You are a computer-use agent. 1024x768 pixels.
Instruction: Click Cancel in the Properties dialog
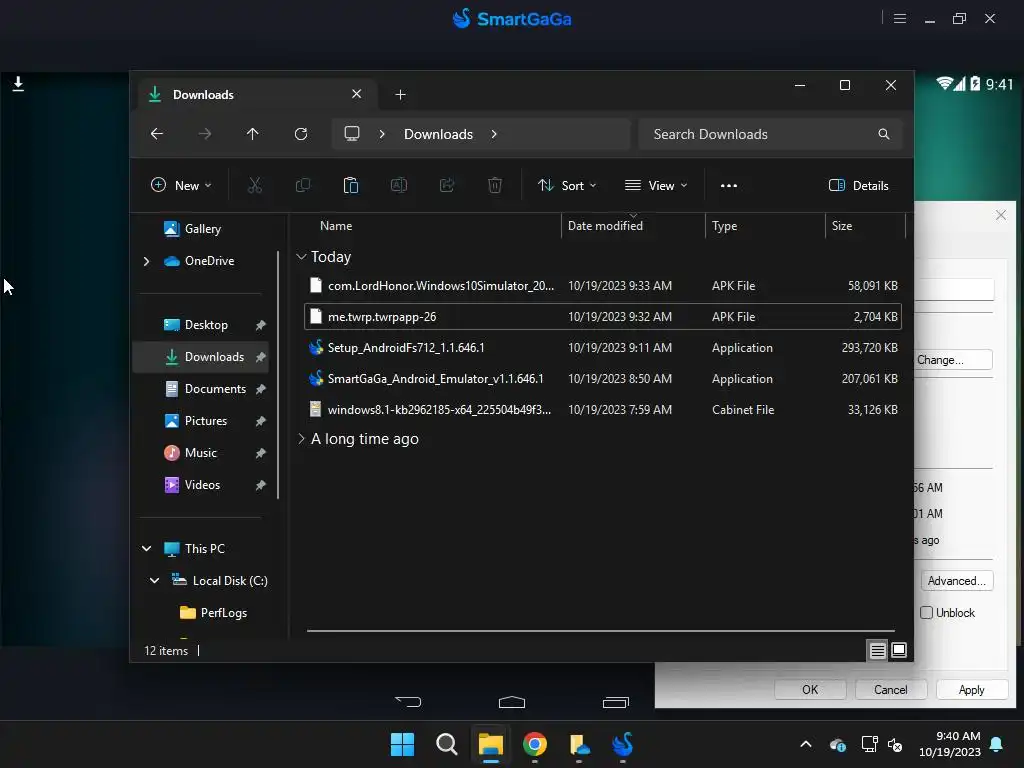tap(891, 690)
